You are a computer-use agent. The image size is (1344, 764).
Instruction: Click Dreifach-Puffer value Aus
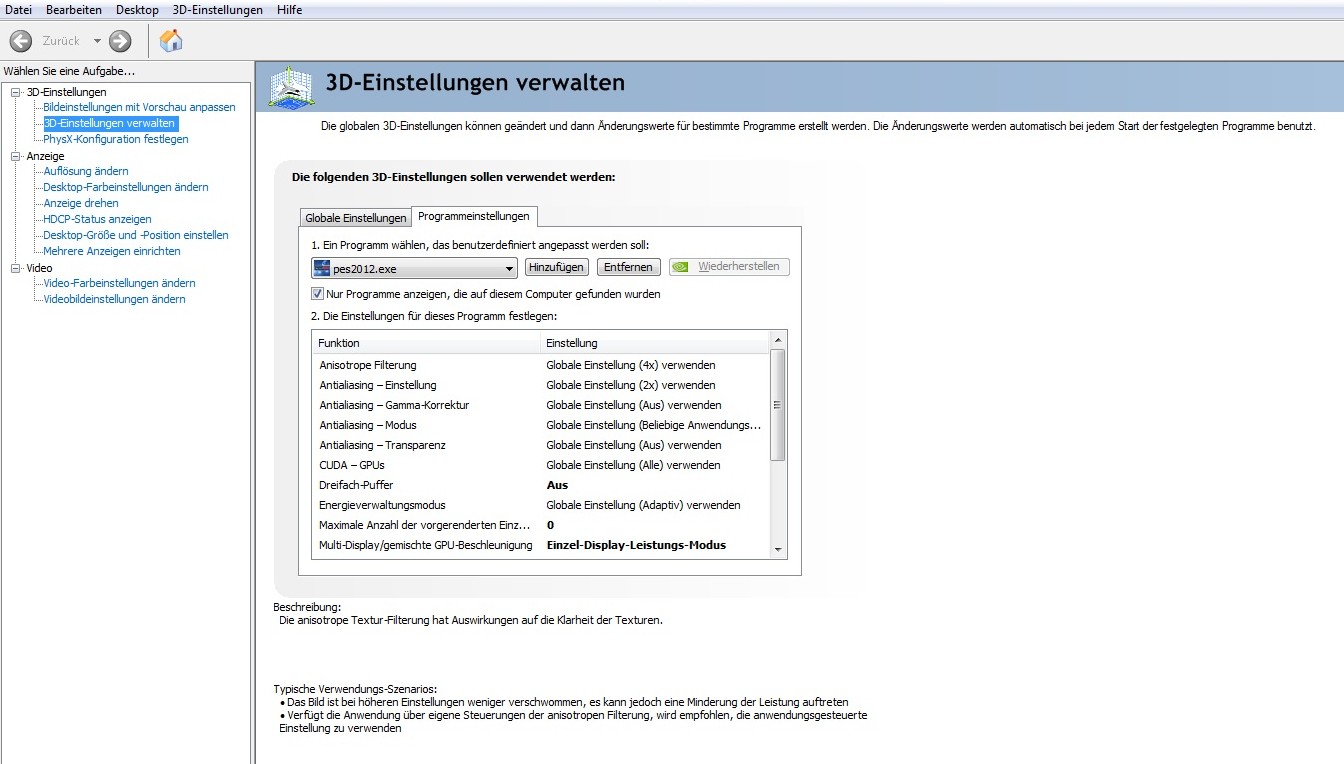click(557, 485)
